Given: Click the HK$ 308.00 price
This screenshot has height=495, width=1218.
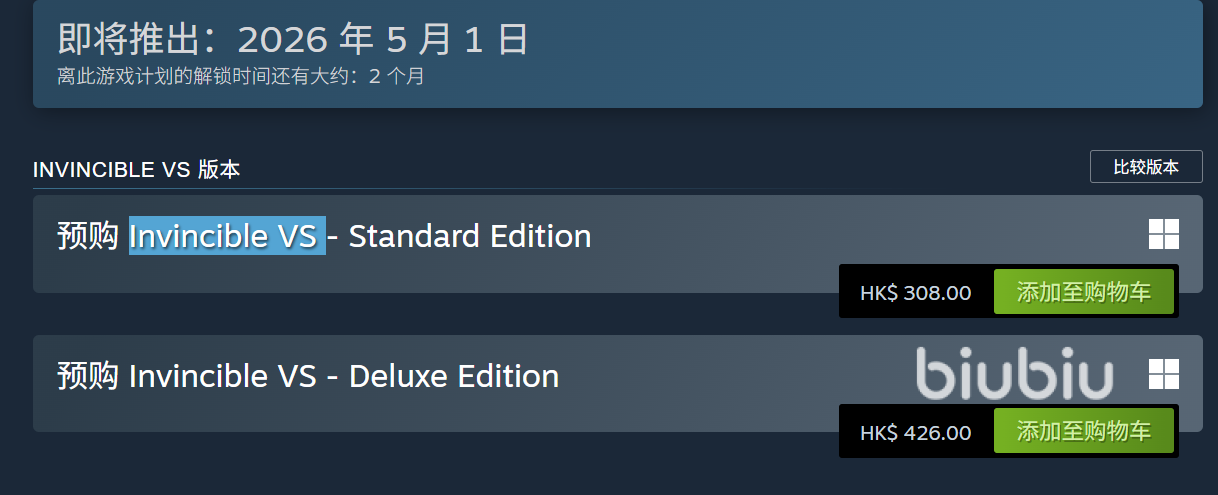Looking at the screenshot, I should (x=915, y=293).
